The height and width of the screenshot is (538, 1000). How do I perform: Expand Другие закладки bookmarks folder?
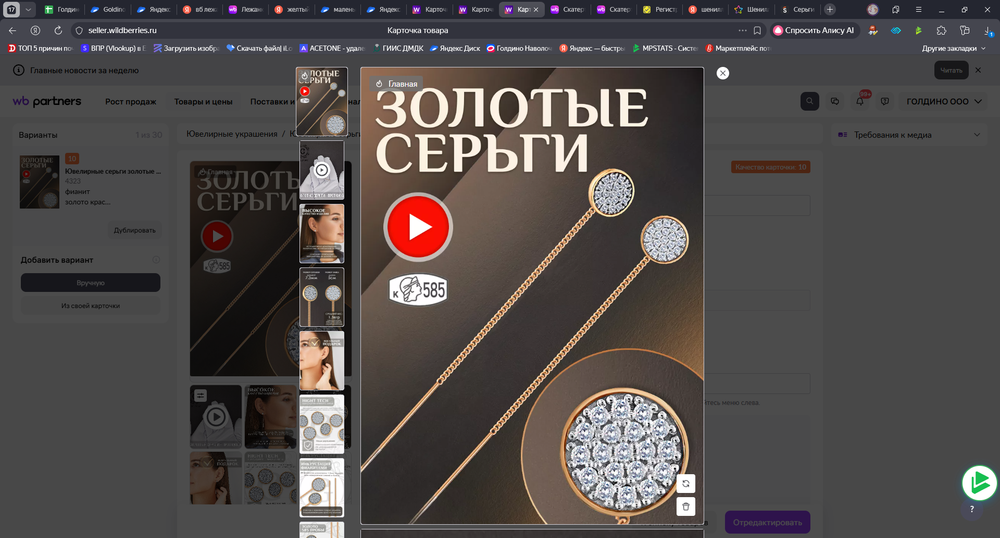pos(953,48)
